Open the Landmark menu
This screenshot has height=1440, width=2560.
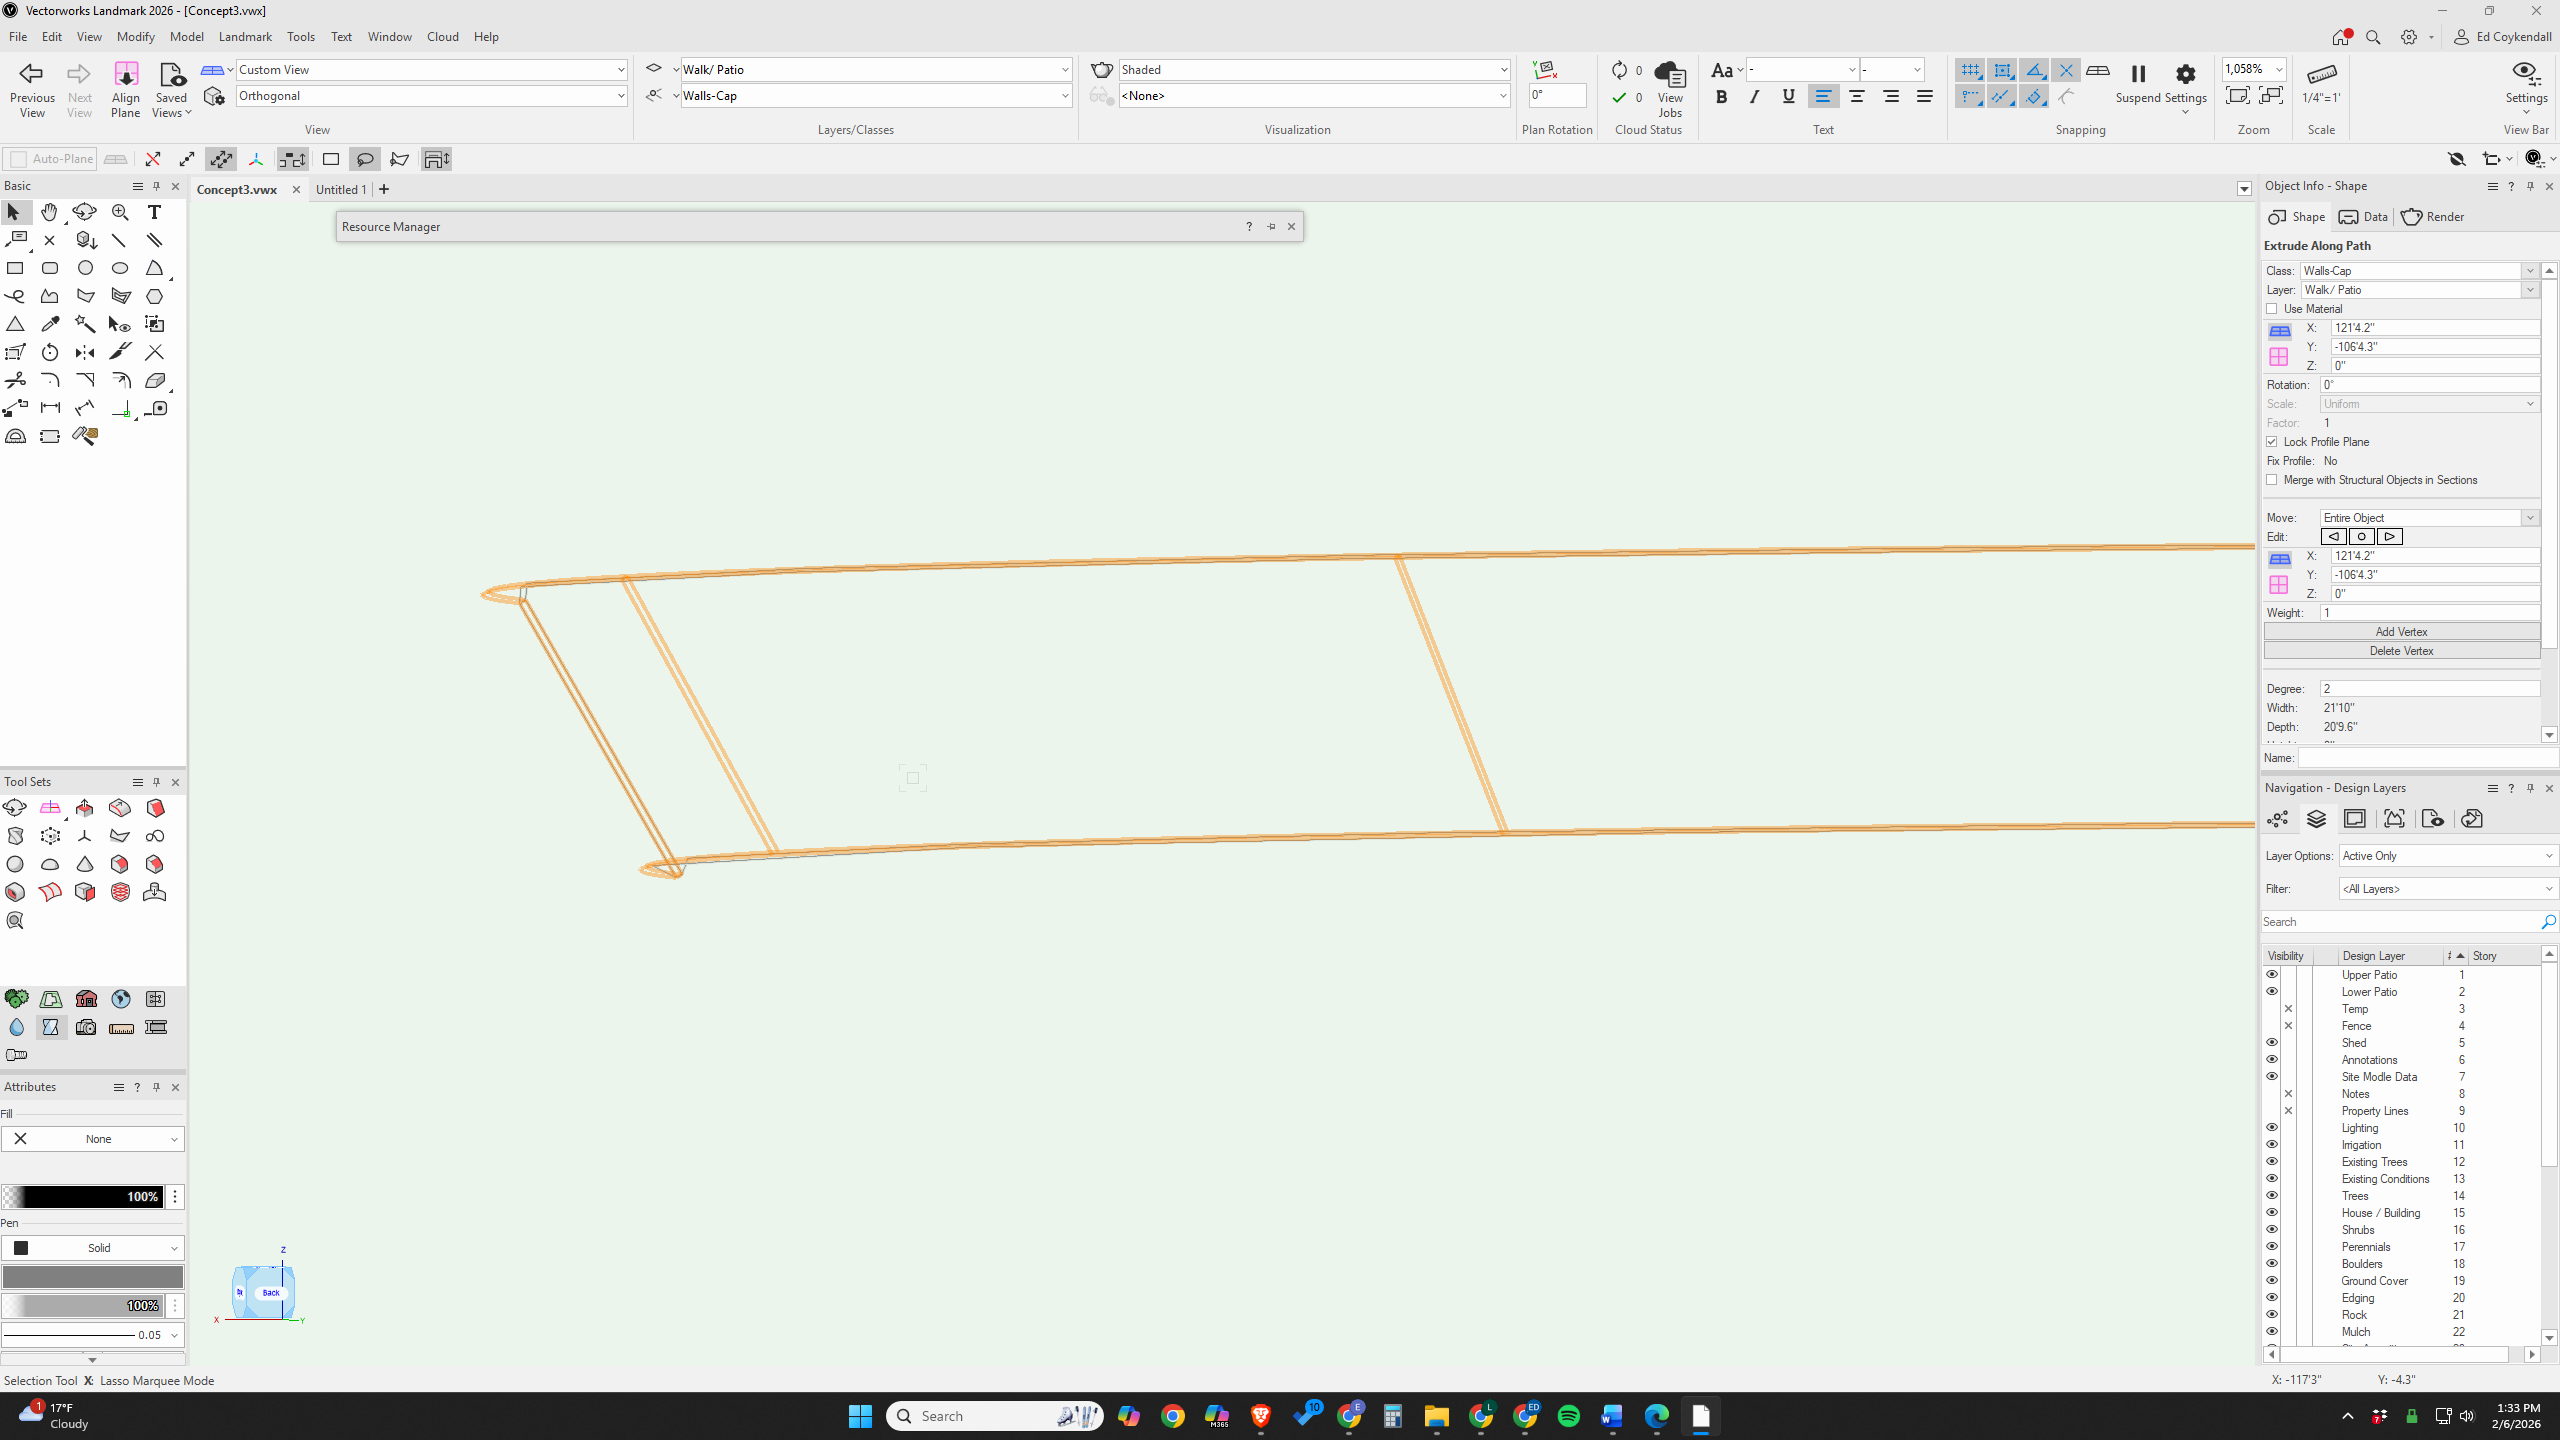point(245,37)
